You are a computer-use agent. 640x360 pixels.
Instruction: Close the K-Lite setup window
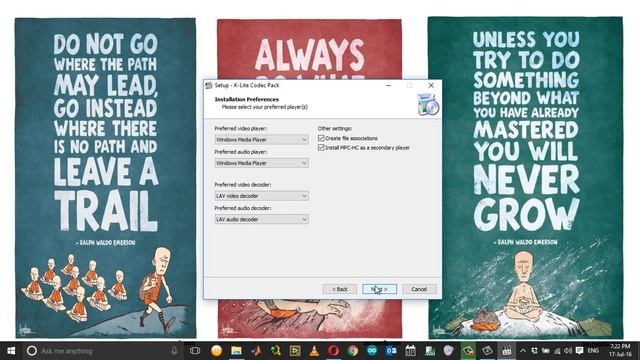pos(431,85)
